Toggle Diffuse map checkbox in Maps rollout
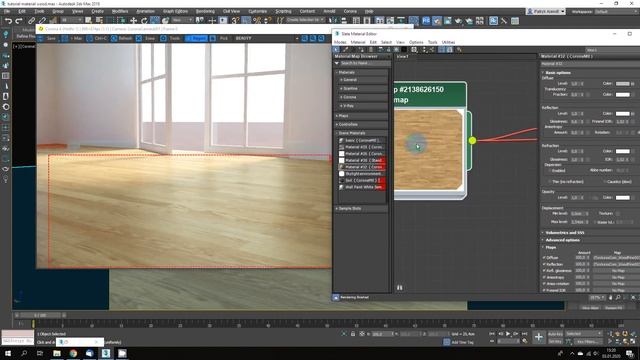Viewport: 640px width, 360px height. [x=544, y=258]
